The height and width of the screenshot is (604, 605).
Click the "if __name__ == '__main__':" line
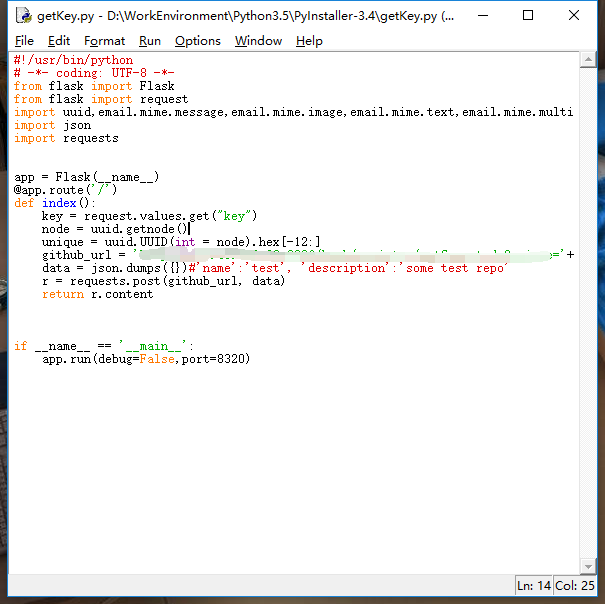103,346
